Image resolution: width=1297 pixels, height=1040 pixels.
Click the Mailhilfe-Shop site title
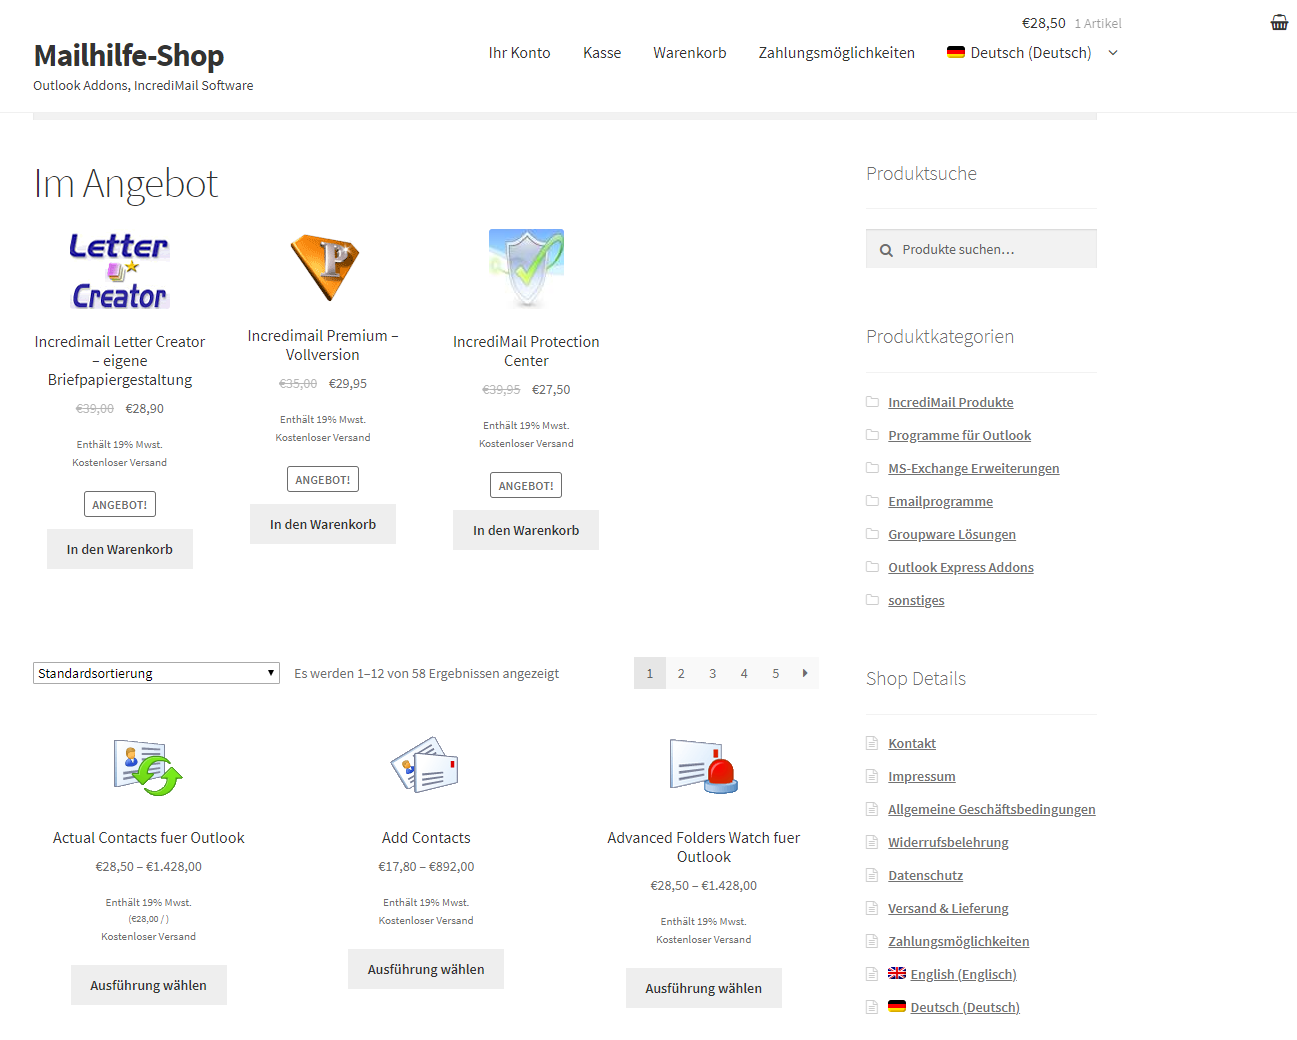(x=129, y=55)
